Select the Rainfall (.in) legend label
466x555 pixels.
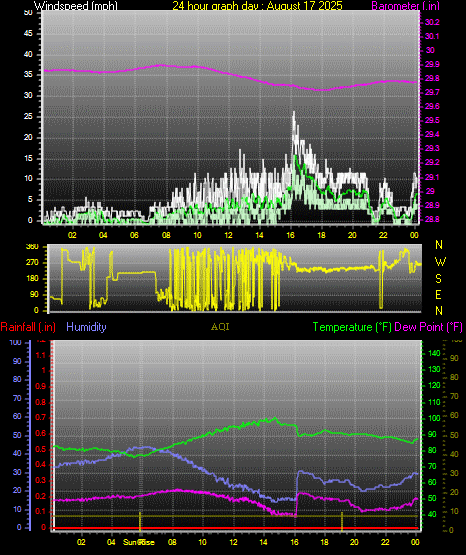pyautogui.click(x=28, y=327)
